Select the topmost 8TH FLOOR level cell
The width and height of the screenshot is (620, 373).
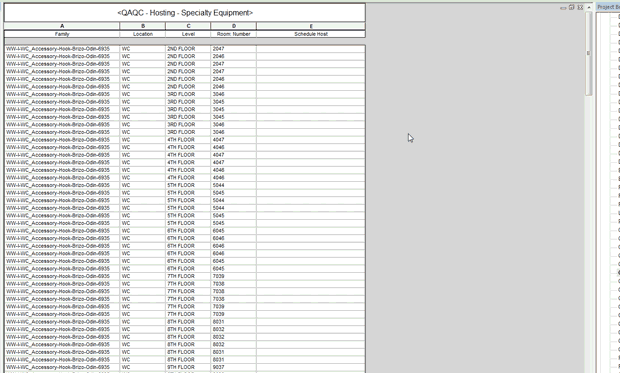click(188, 322)
